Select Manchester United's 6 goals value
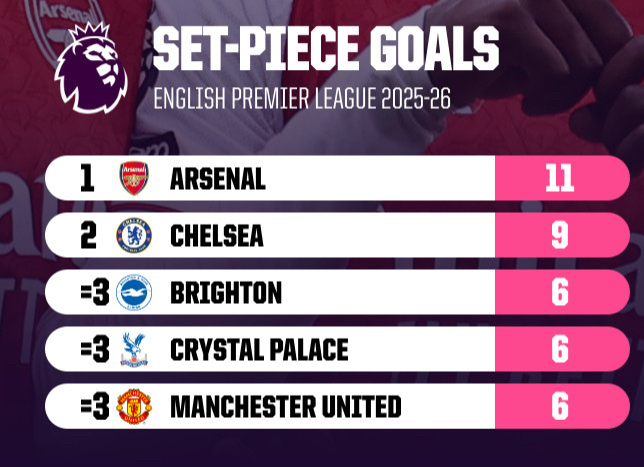 [x=559, y=407]
